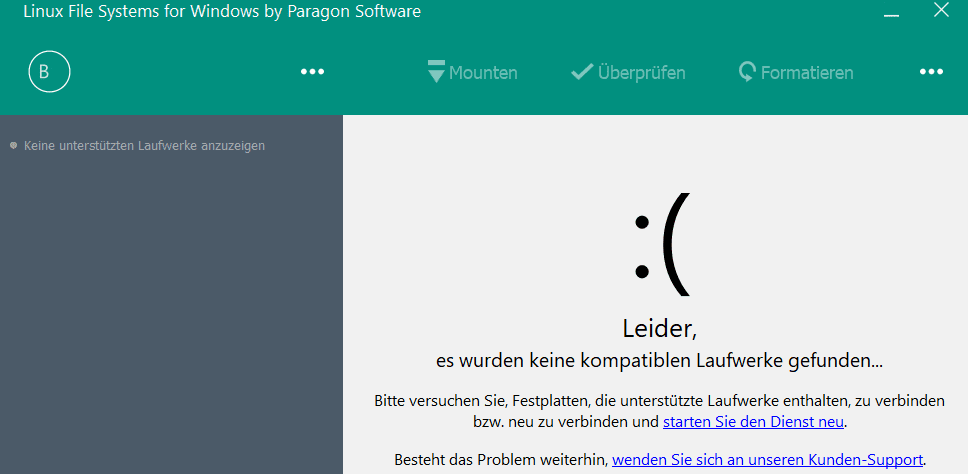Click the Formatieren toolbar button

coord(796,72)
